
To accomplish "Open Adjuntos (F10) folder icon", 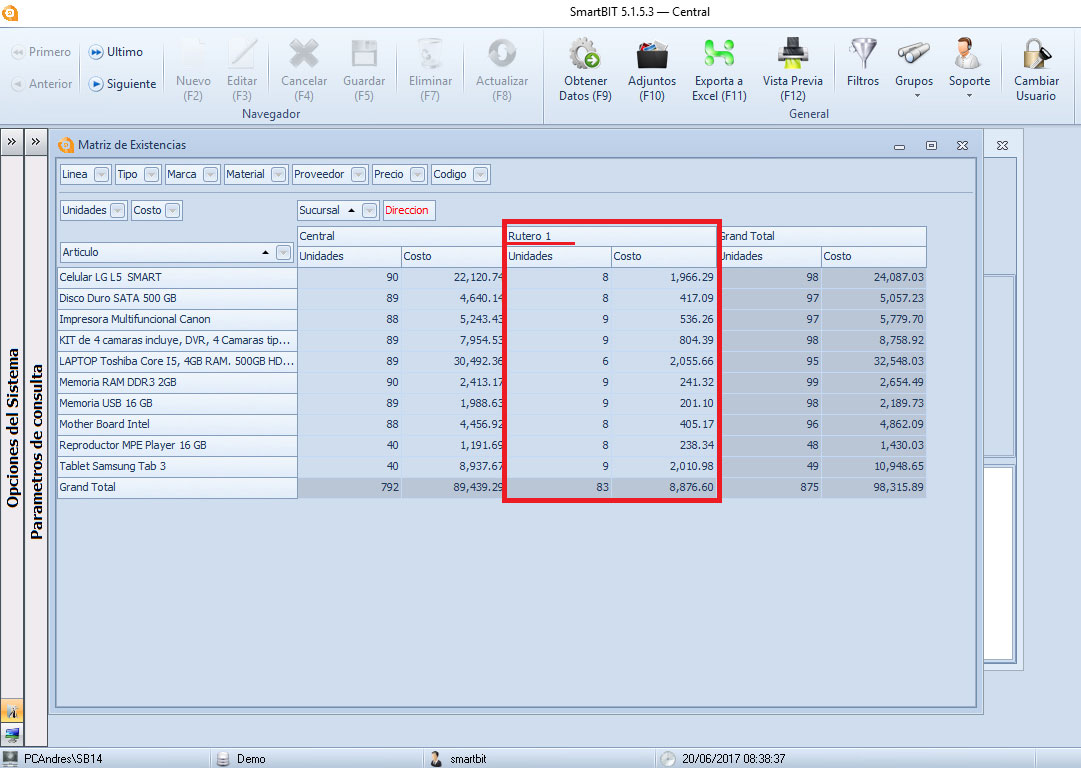I will pos(651,54).
